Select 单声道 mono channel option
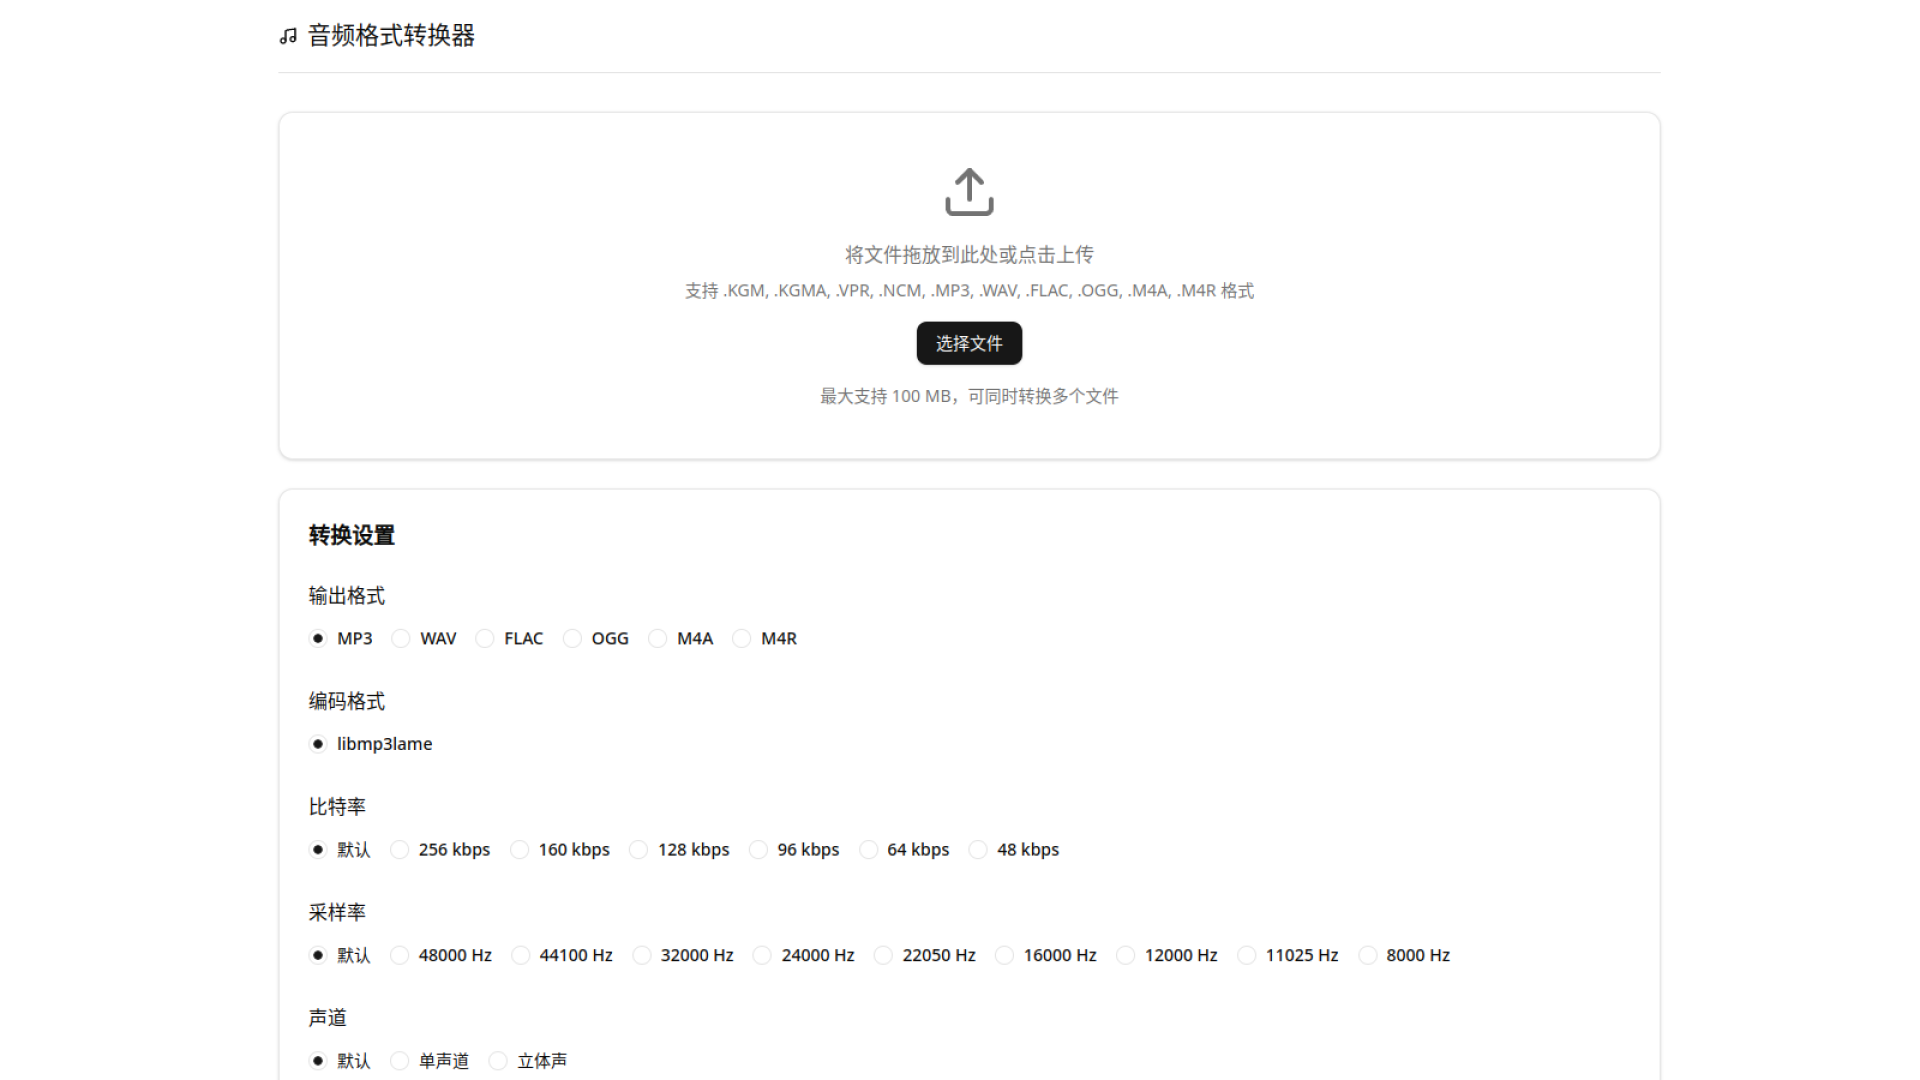Image resolution: width=1920 pixels, height=1080 pixels. (400, 1061)
